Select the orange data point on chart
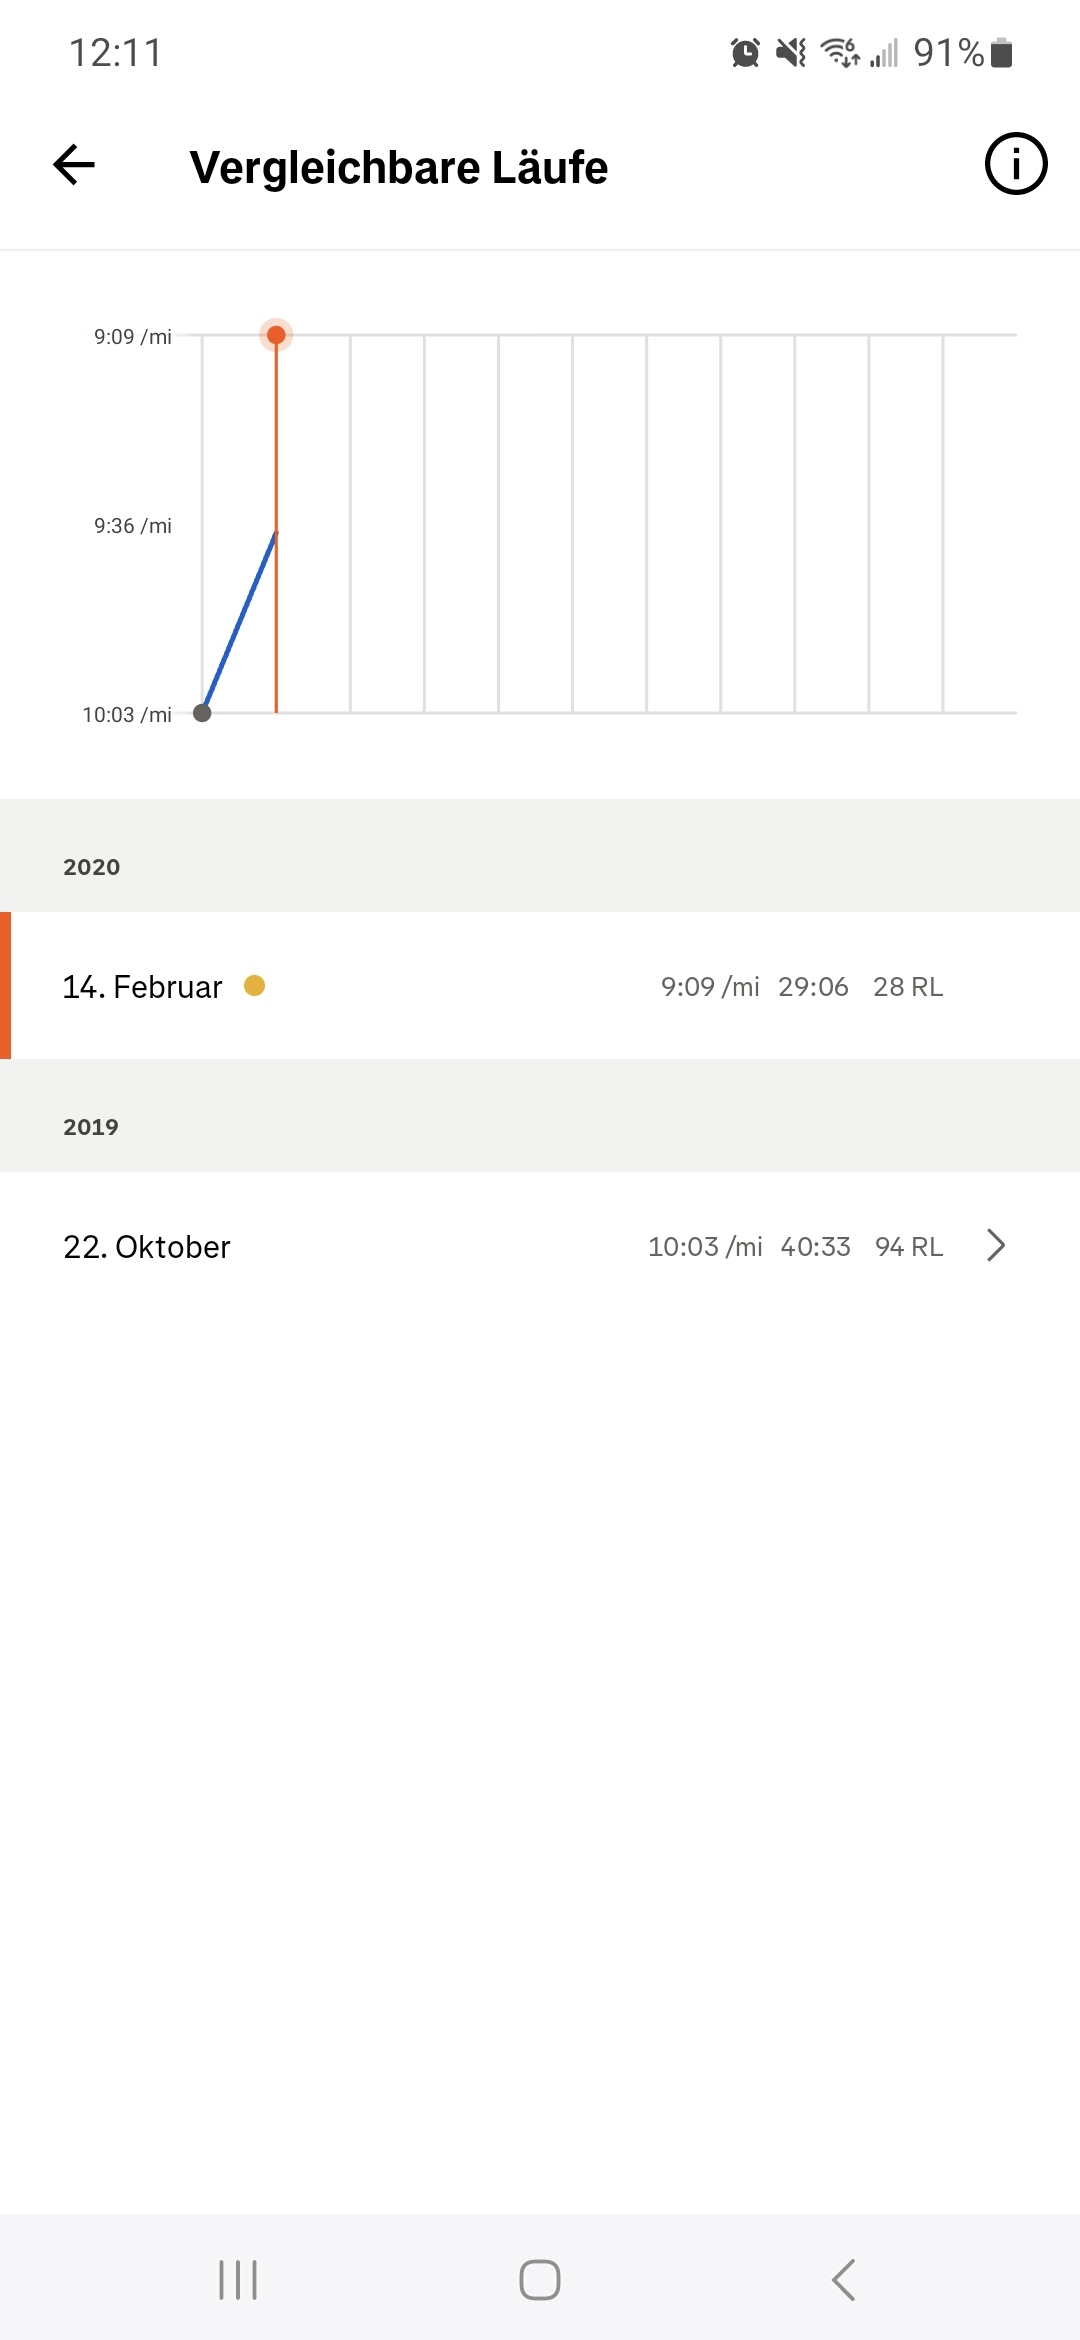The image size is (1080, 2340). (x=276, y=335)
